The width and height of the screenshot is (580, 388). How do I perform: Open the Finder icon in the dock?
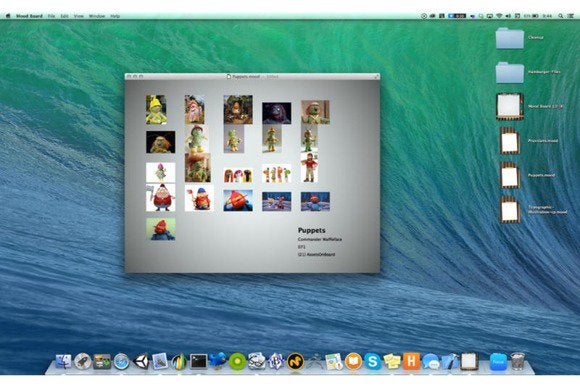tap(63, 361)
